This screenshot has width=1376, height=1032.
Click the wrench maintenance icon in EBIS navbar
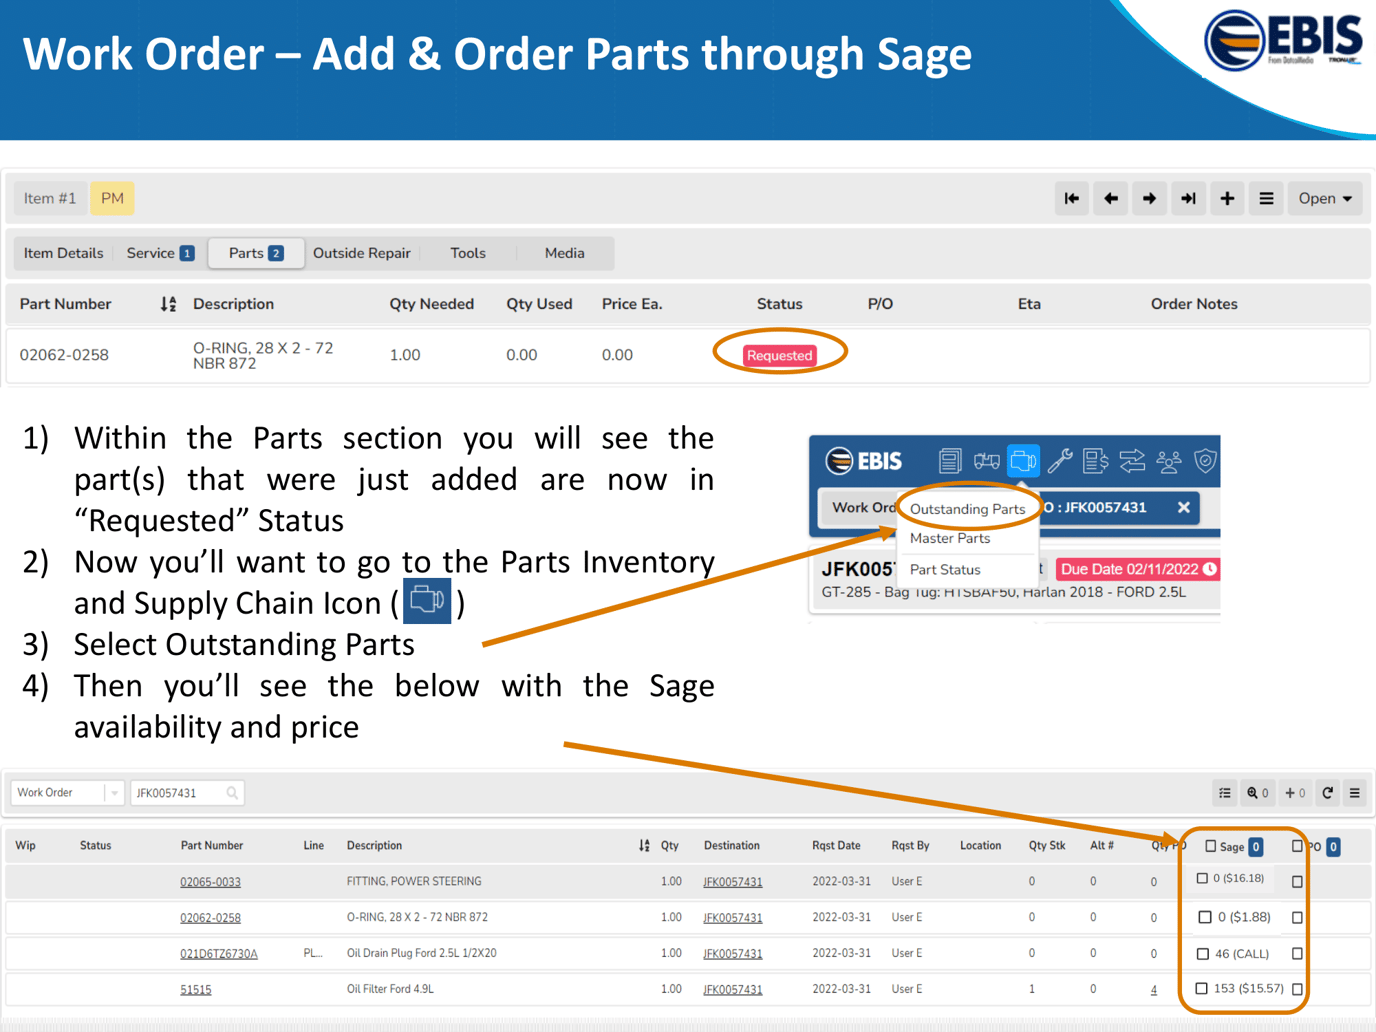1060,461
